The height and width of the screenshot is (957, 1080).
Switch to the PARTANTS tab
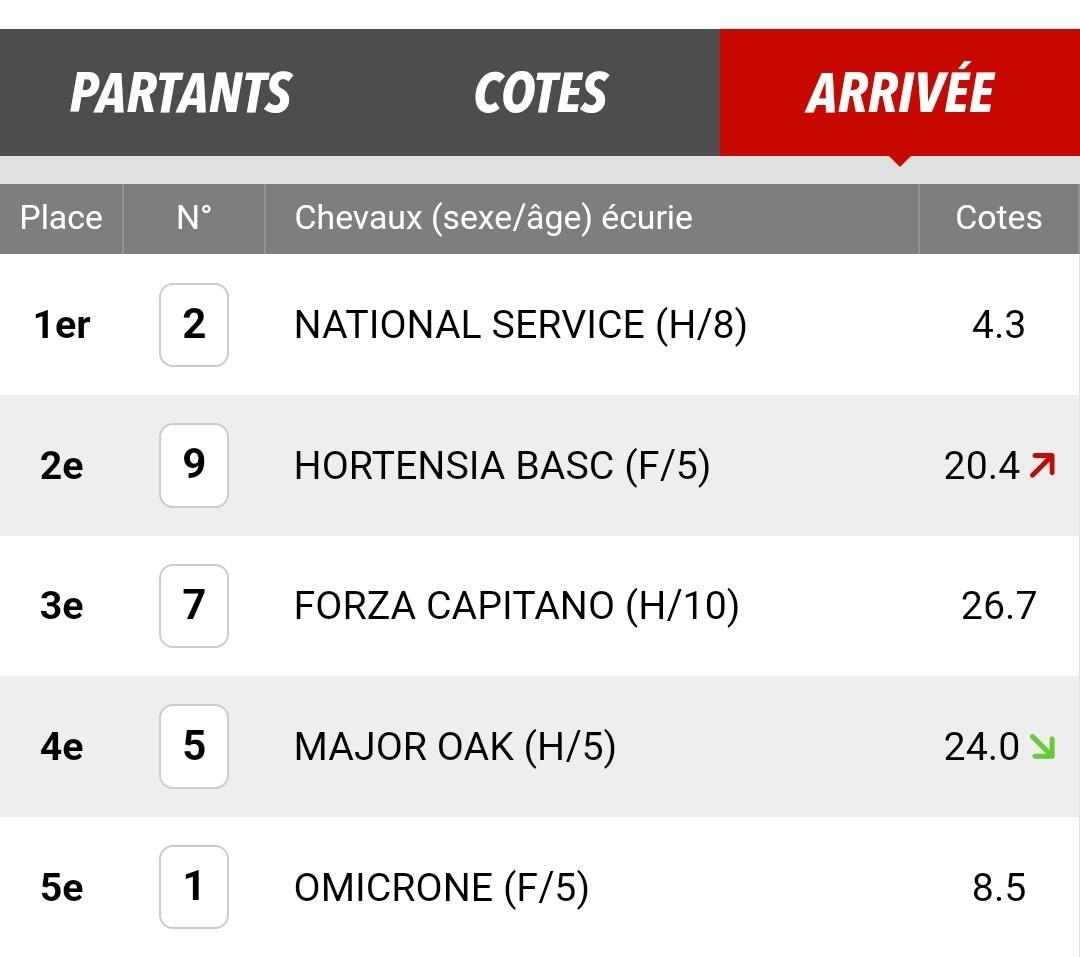pos(180,92)
